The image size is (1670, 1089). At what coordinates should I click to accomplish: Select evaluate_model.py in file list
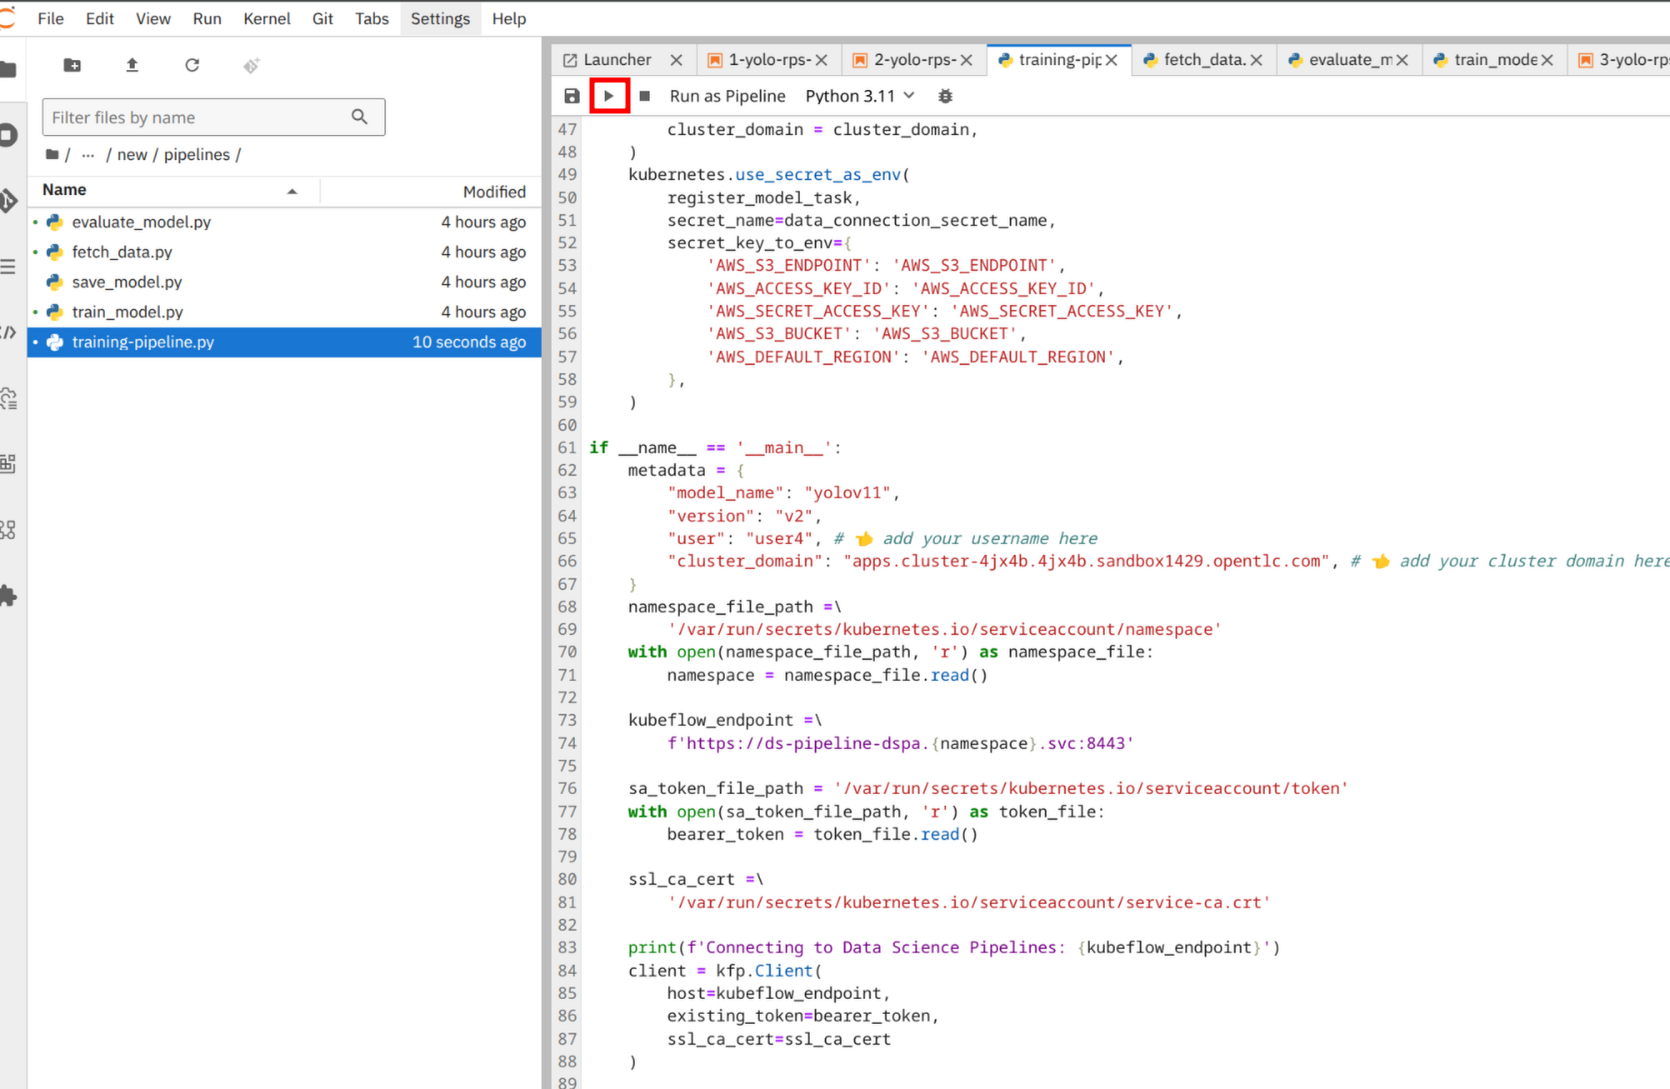coord(284,222)
